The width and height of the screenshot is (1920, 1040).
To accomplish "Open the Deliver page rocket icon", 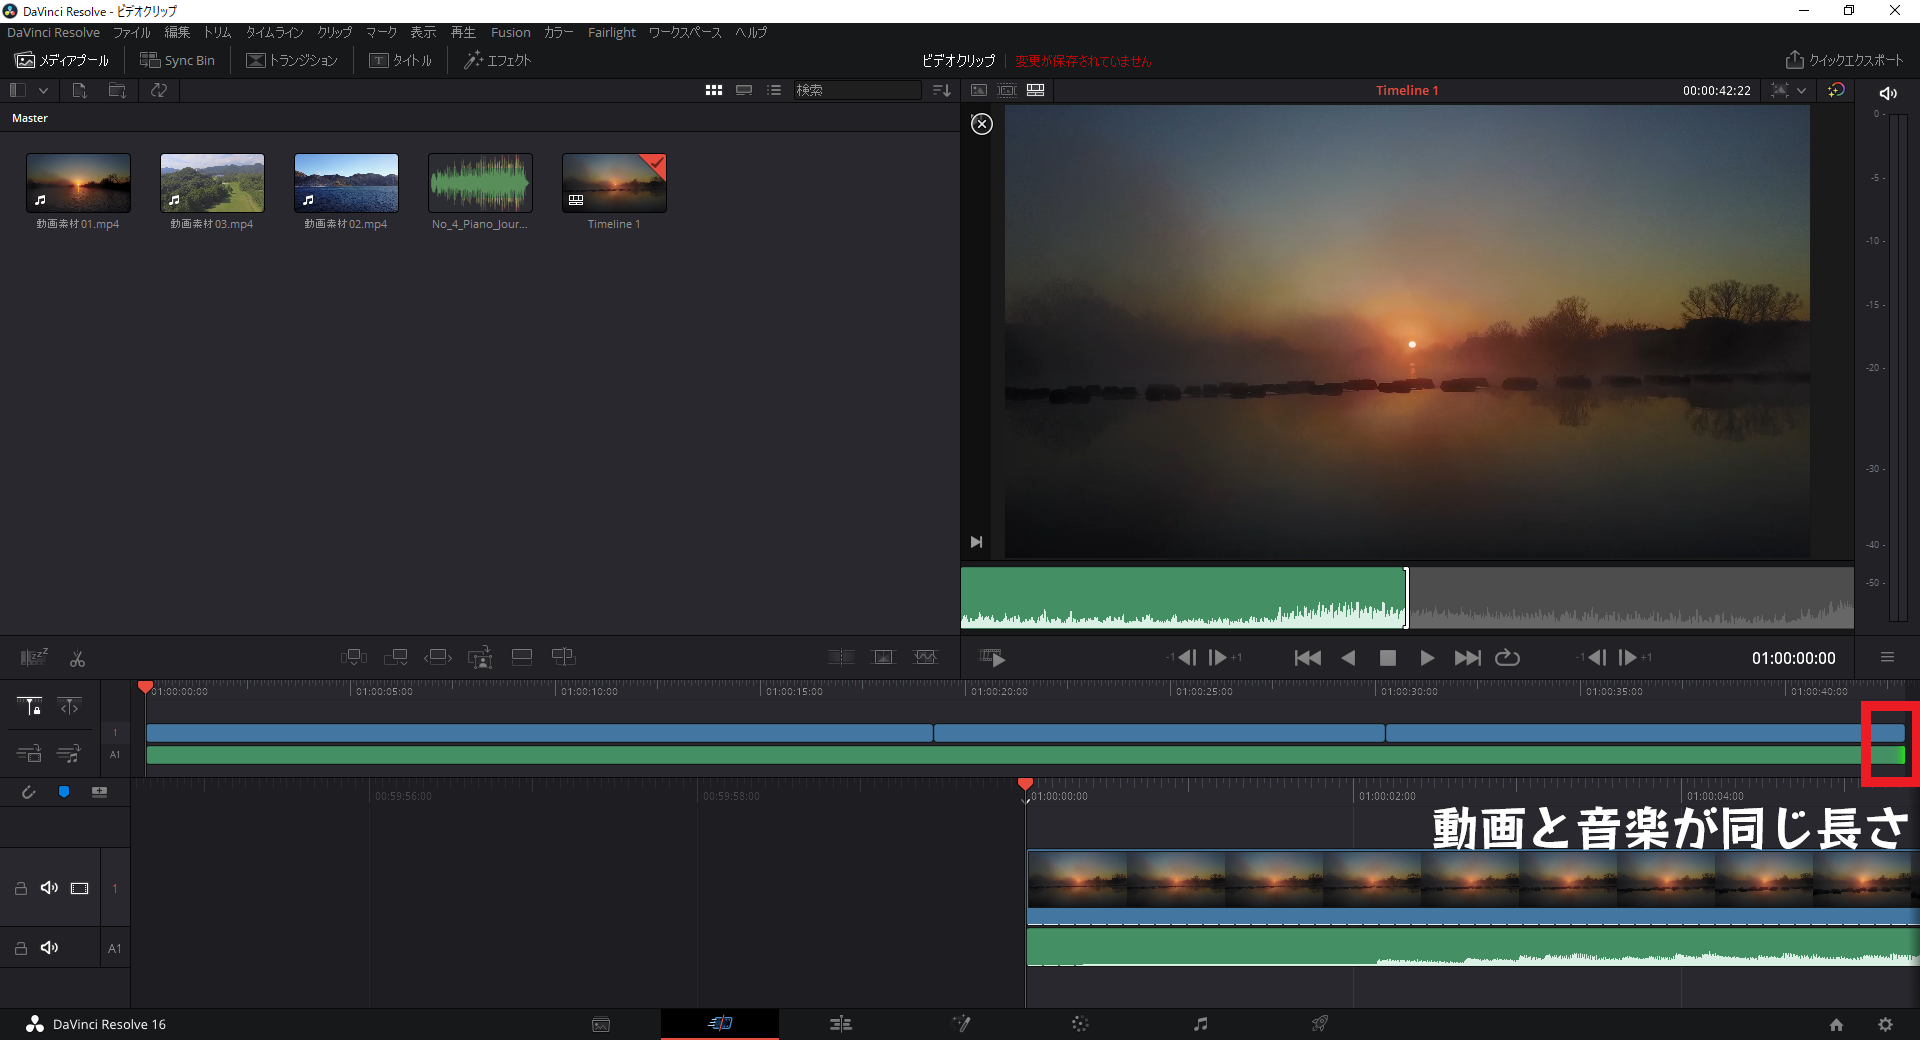I will coord(1320,1023).
